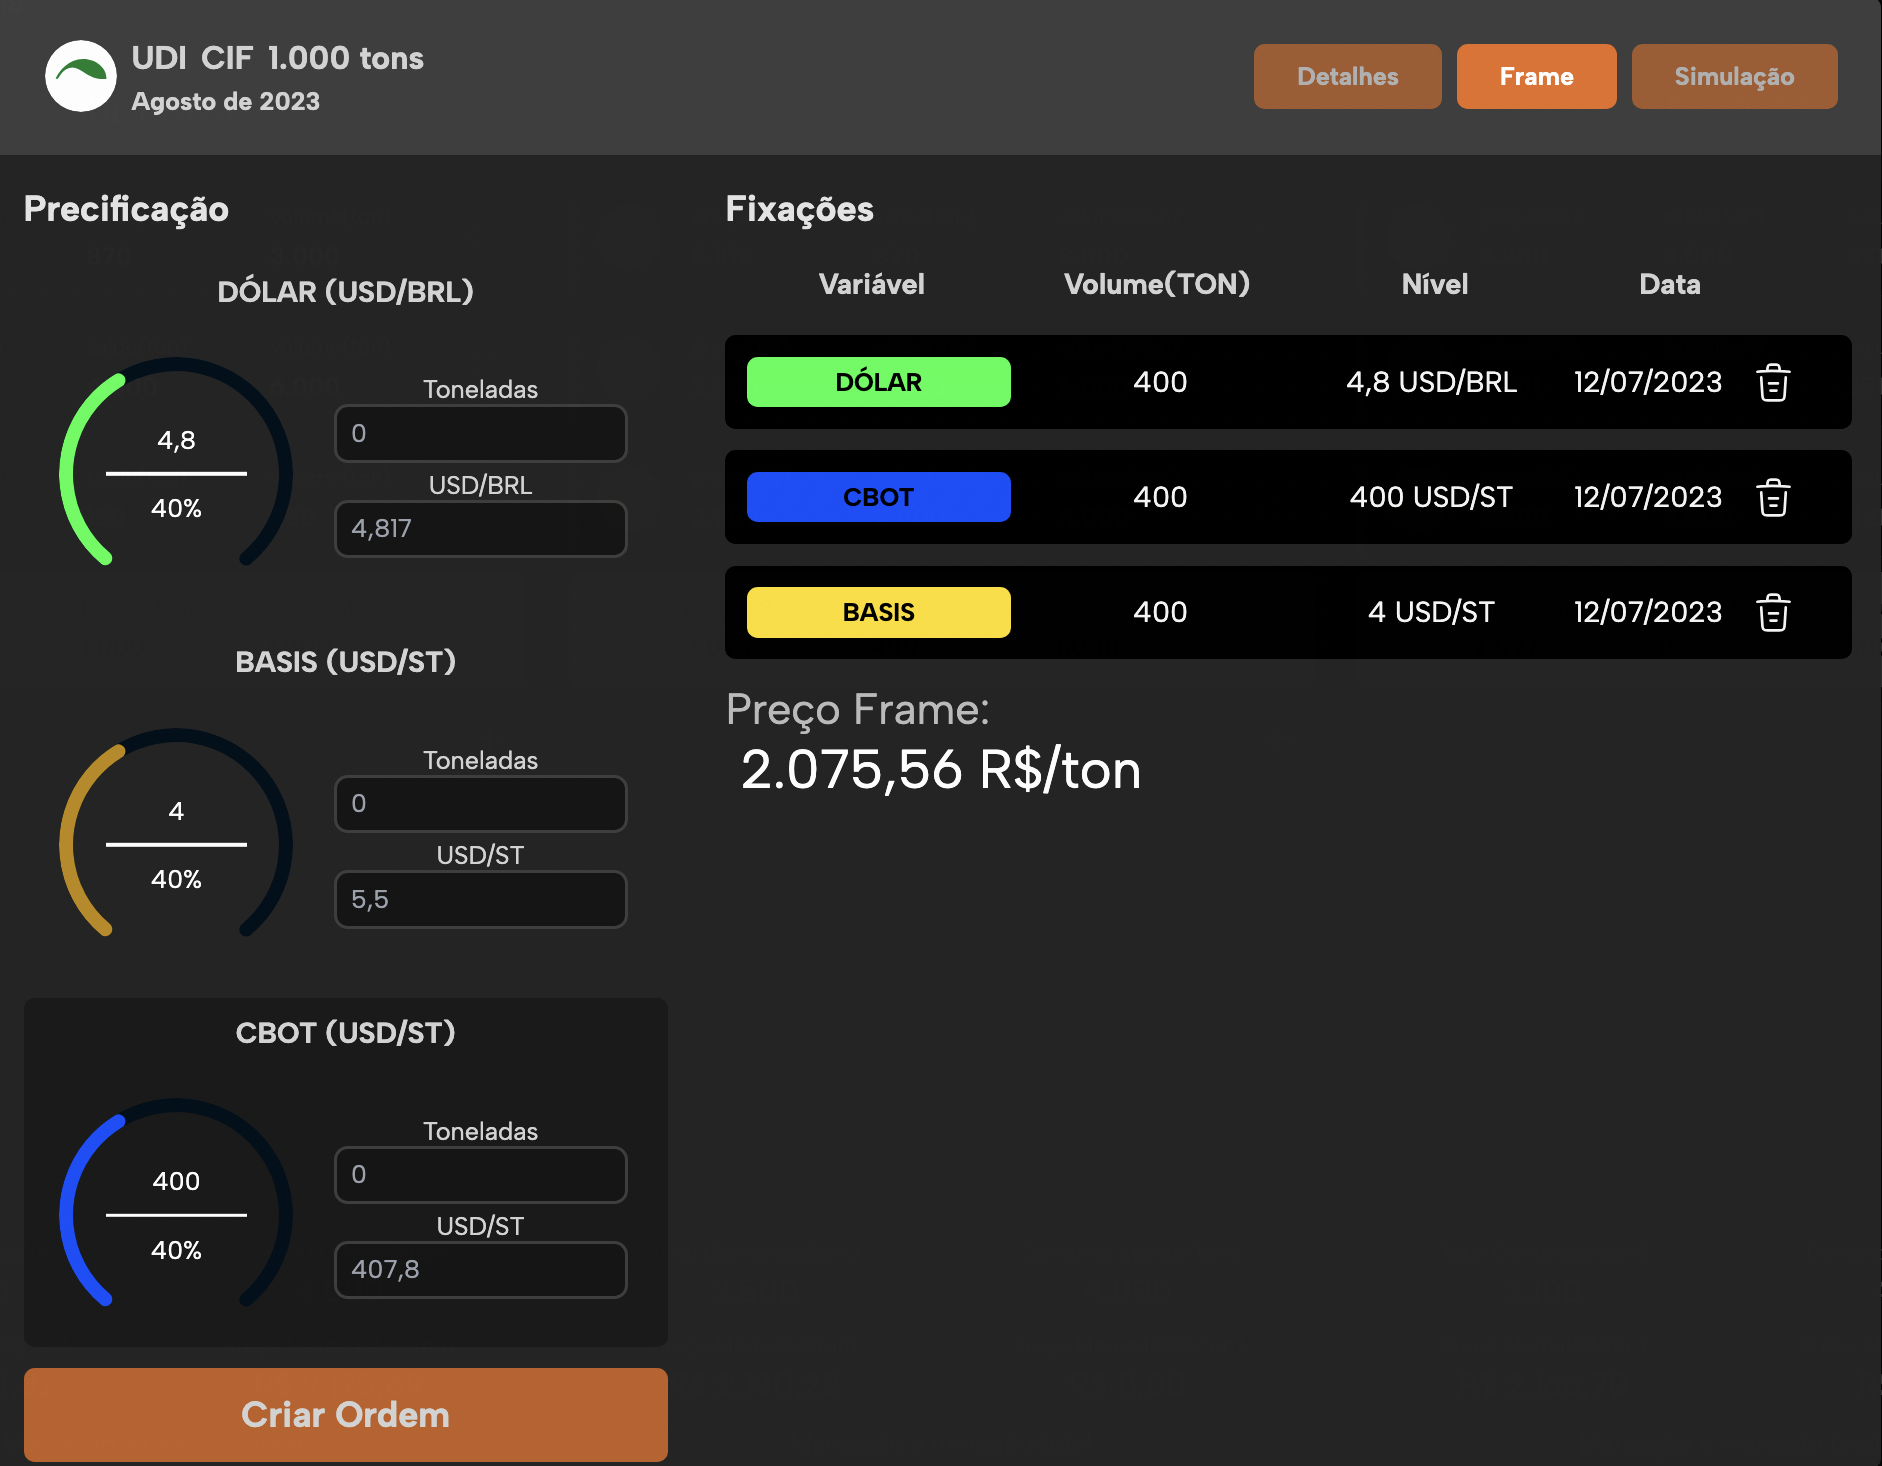Switch to the Frame tab
Viewport: 1882px width, 1466px height.
pyautogui.click(x=1536, y=76)
